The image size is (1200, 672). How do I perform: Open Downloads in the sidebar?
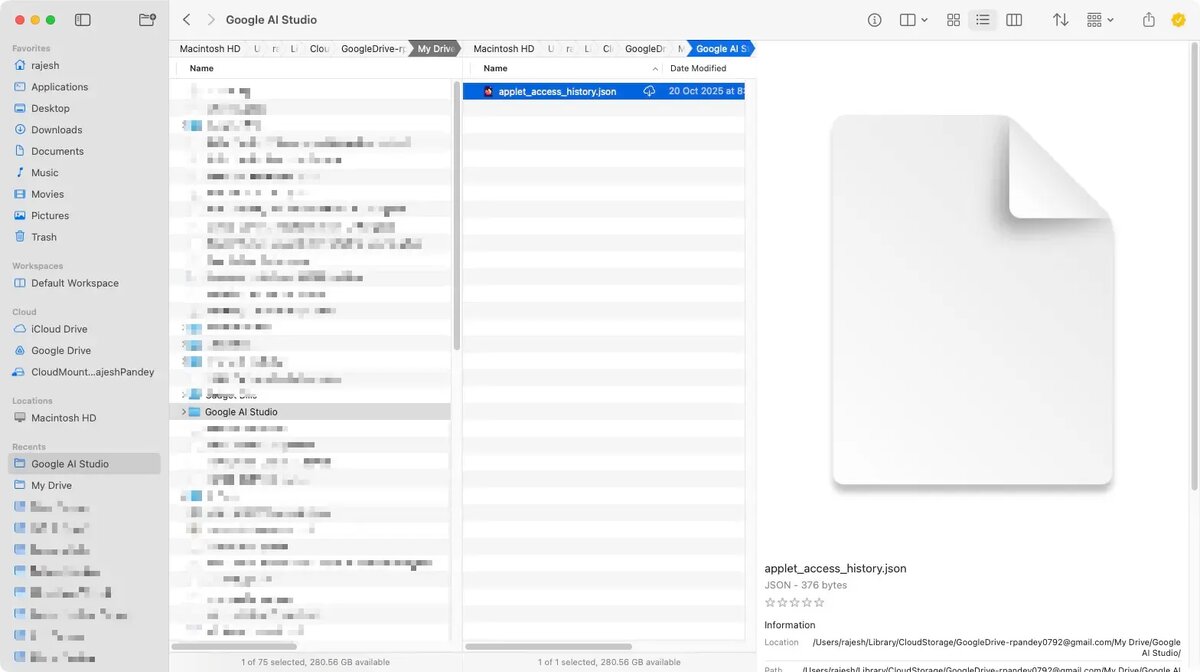(x=56, y=130)
